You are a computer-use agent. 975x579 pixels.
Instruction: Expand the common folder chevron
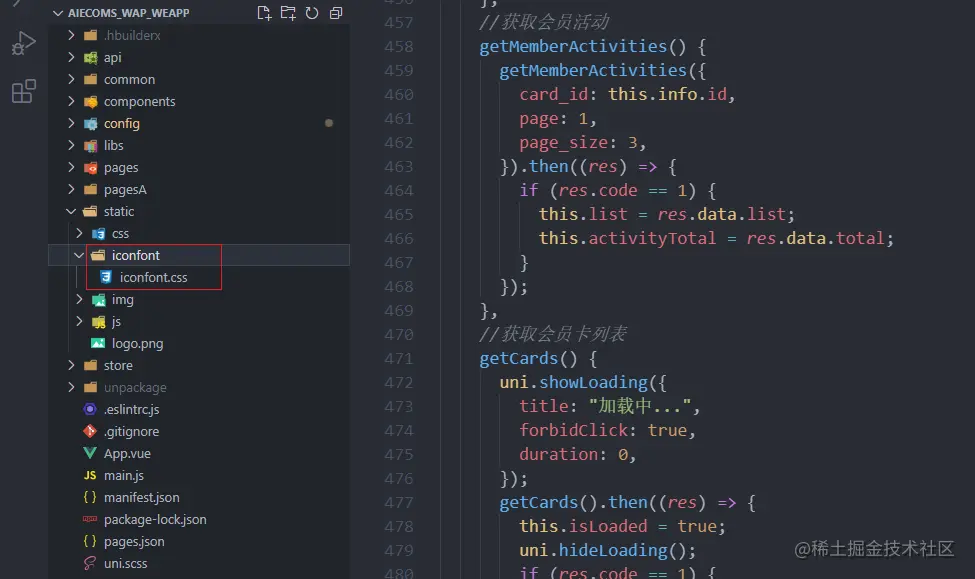(x=71, y=80)
